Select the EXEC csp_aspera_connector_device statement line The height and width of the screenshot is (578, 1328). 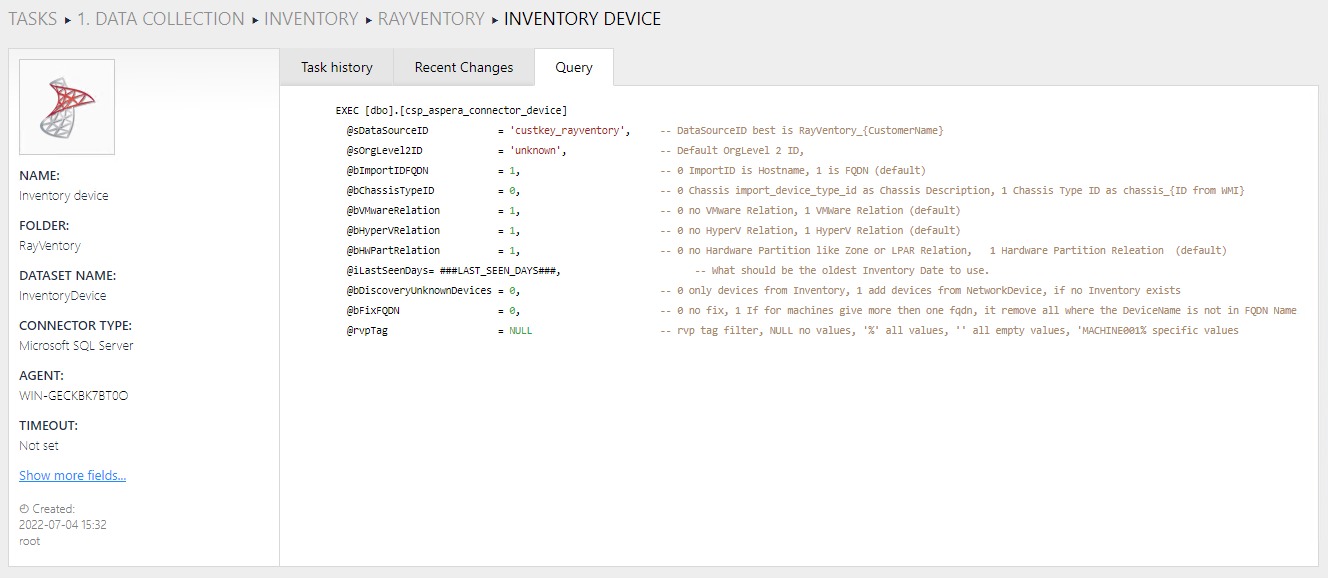448,110
